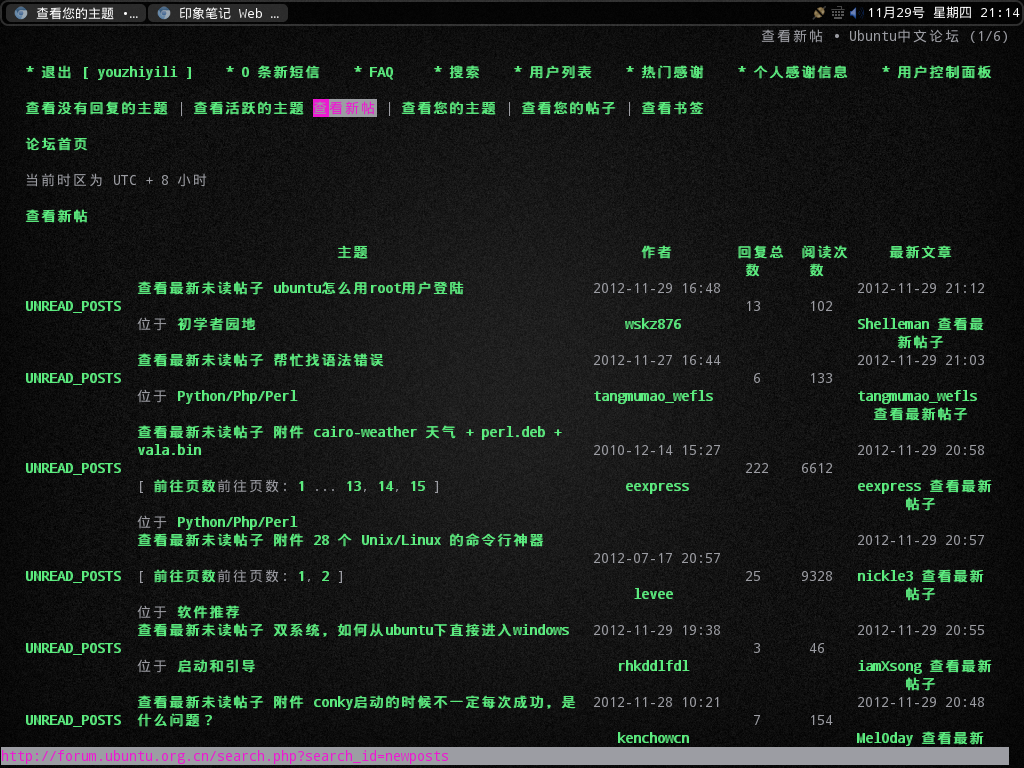Screen dimensions: 1024x768
Task: View eexpress in the 作者 column
Action: point(657,487)
